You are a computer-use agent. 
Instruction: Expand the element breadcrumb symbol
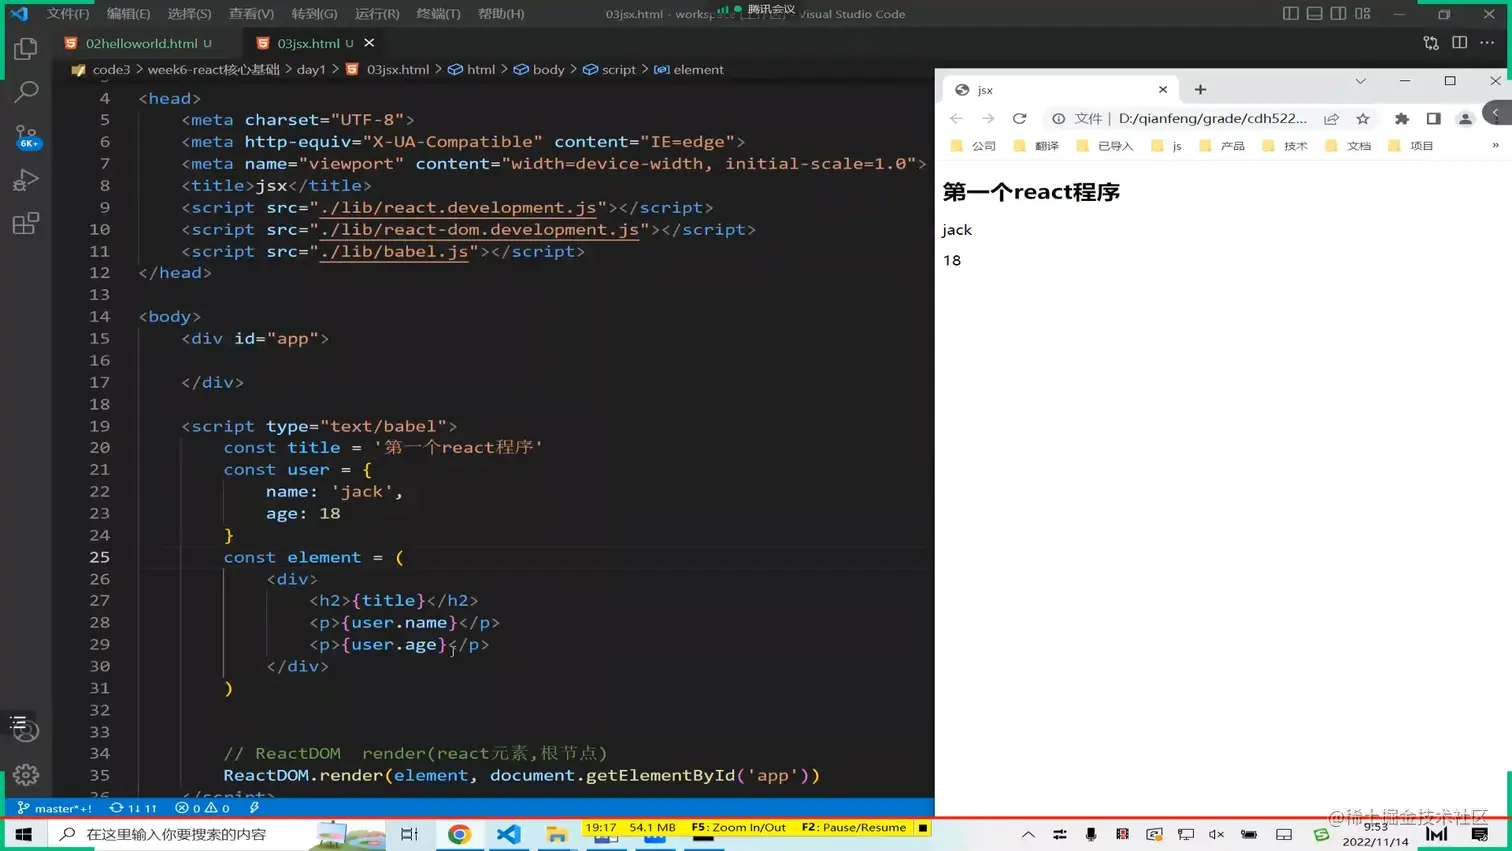(x=698, y=70)
